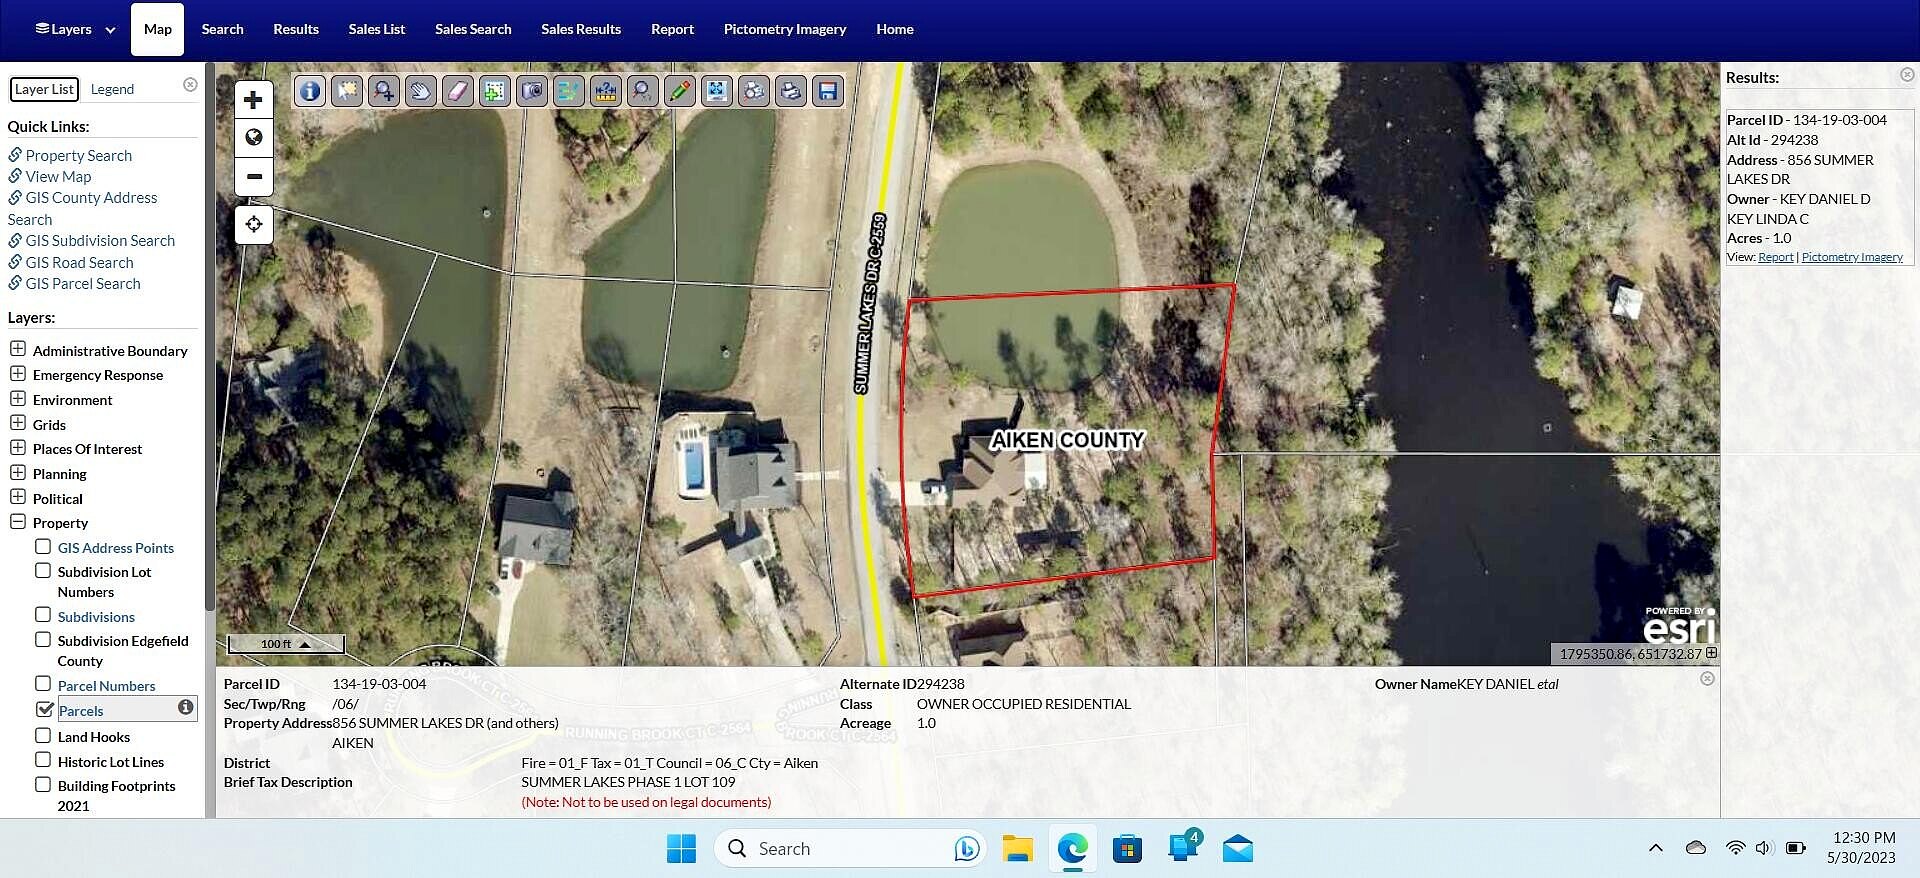Enable the GIS Address Points checkbox
The height and width of the screenshot is (878, 1920).
tap(43, 547)
